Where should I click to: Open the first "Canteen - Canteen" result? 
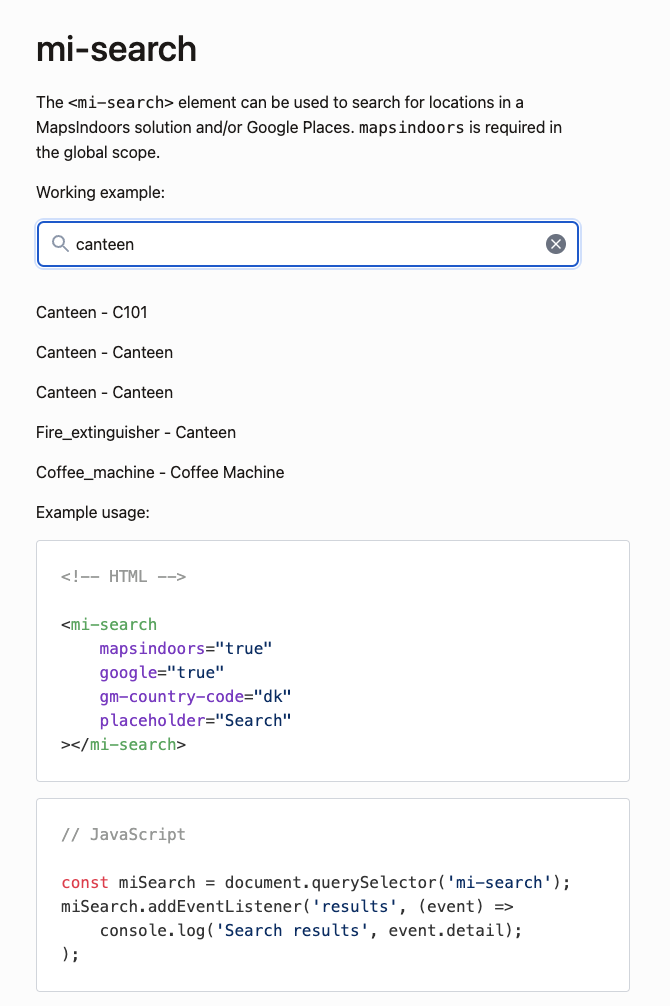click(x=104, y=352)
